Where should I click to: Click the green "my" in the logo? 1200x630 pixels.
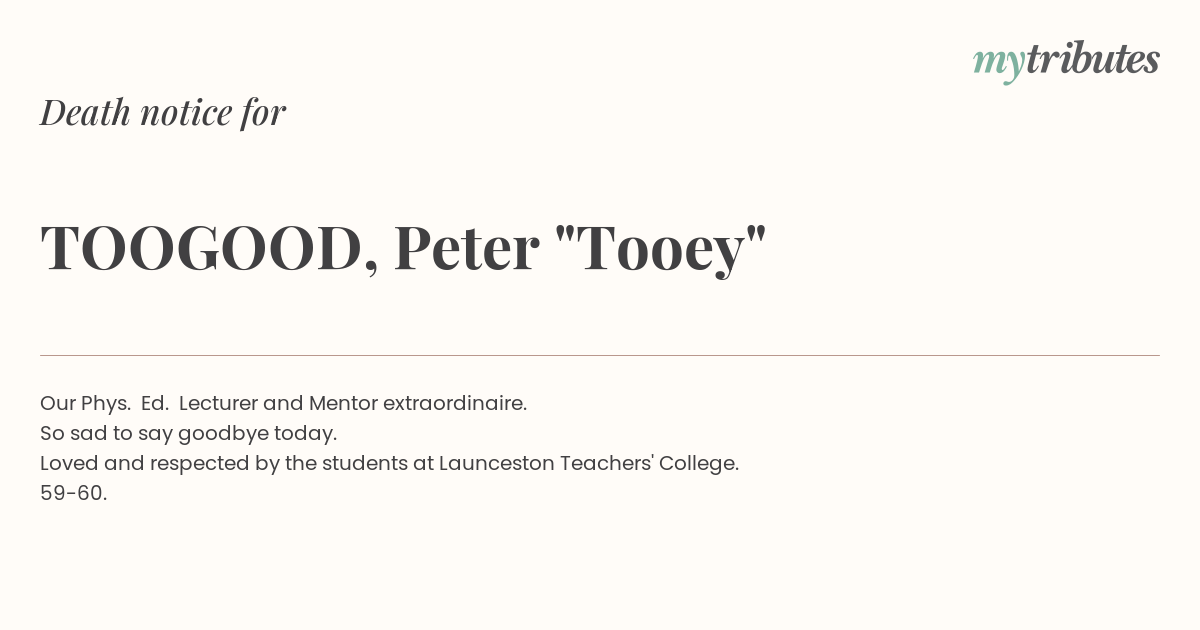(999, 65)
